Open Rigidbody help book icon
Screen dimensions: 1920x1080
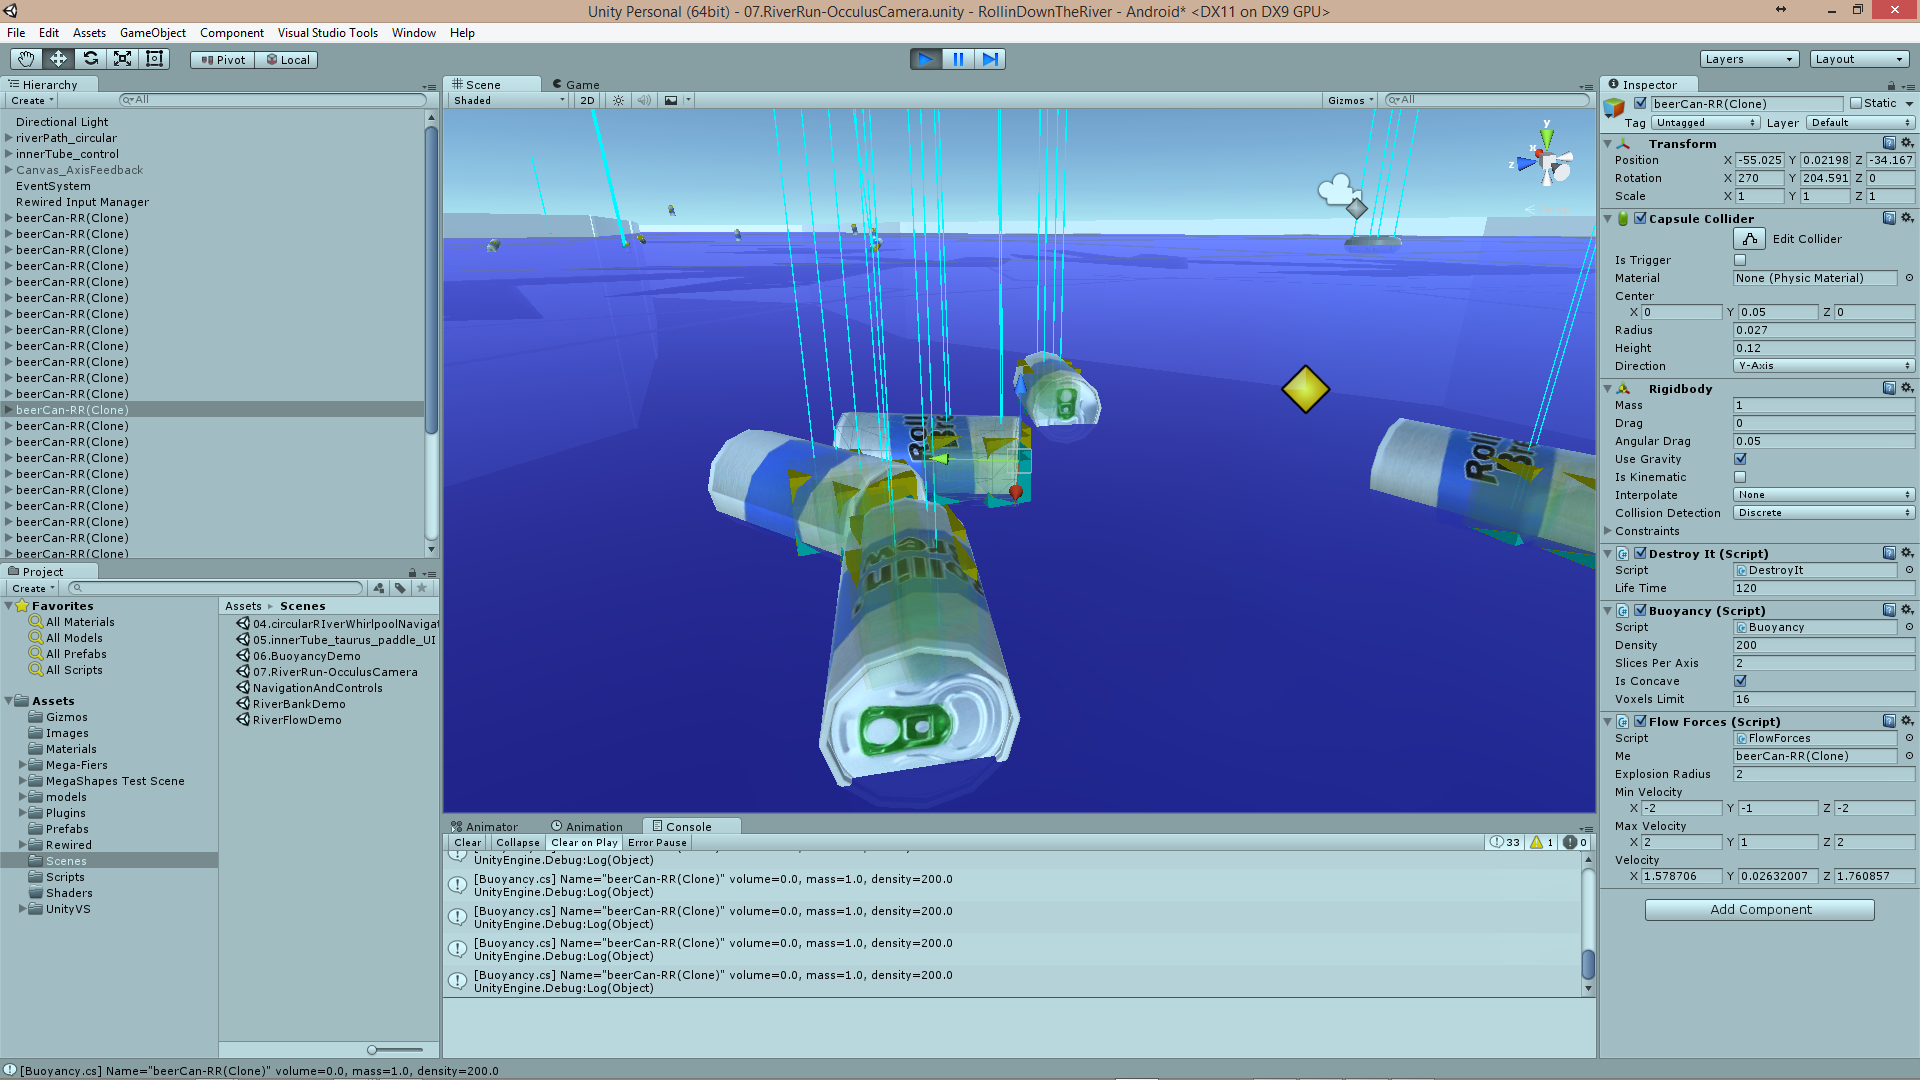point(1888,388)
